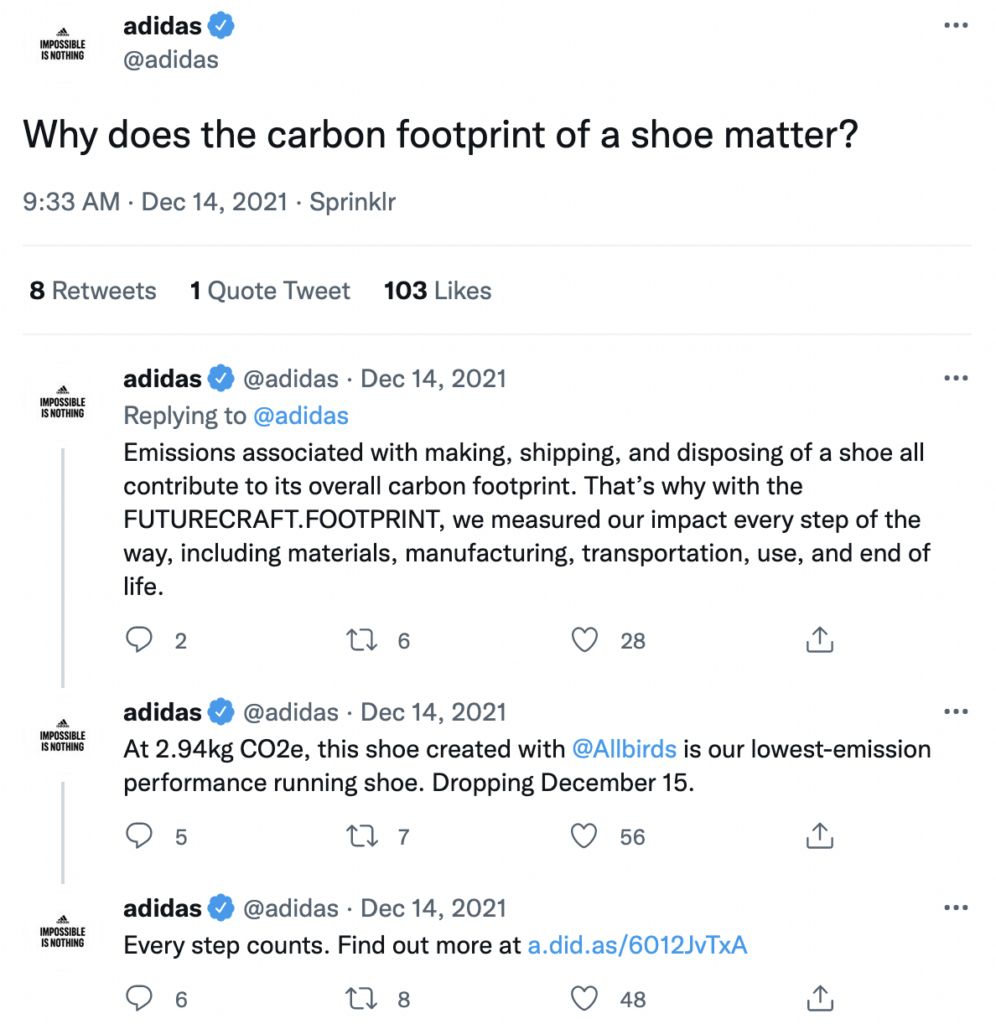Image resolution: width=996 pixels, height=1024 pixels.
Task: Retweet the 2.94kg CO2e Allbirds tweet
Action: 361,836
